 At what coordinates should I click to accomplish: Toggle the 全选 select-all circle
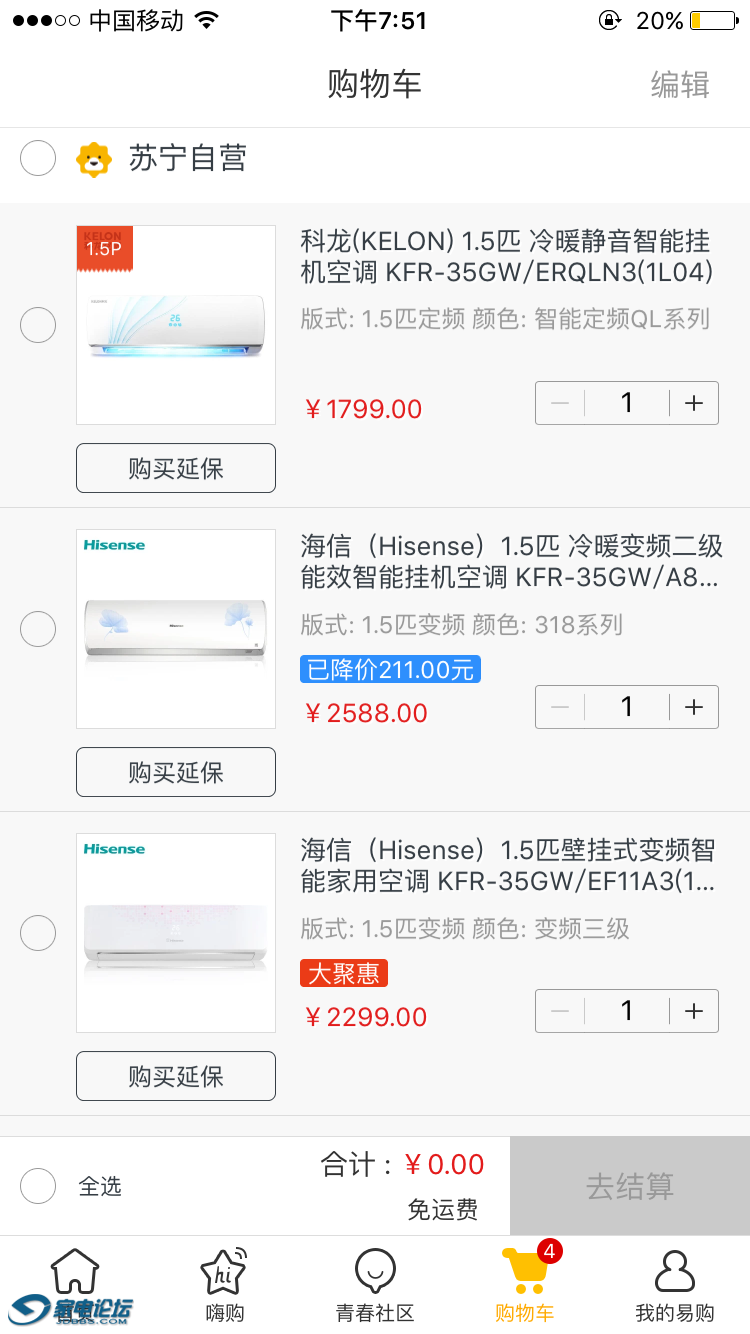[x=38, y=1186]
